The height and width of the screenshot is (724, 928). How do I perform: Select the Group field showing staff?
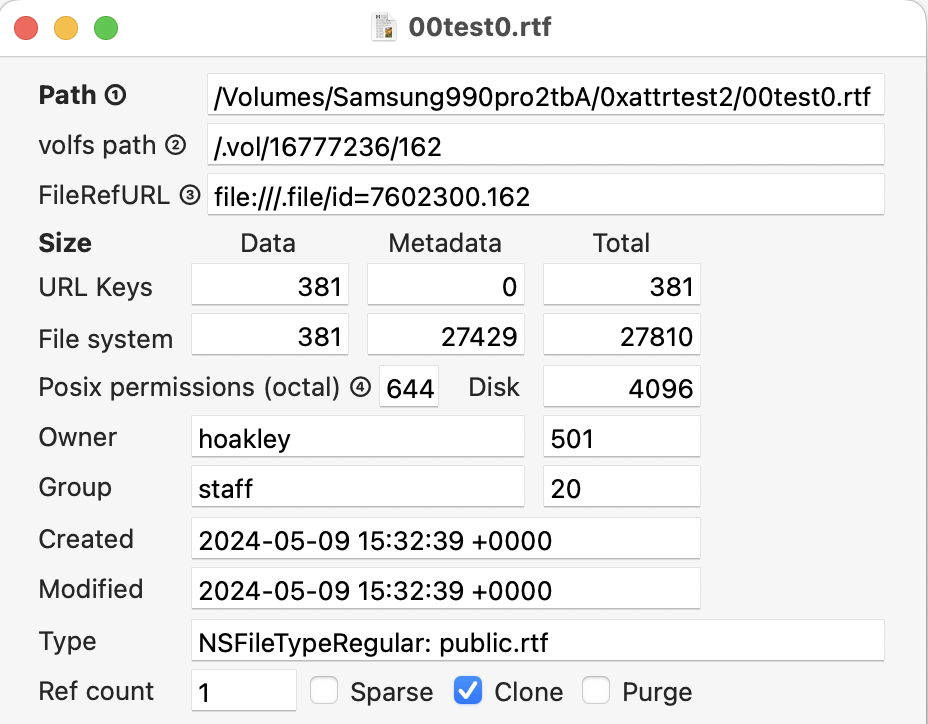click(x=357, y=486)
